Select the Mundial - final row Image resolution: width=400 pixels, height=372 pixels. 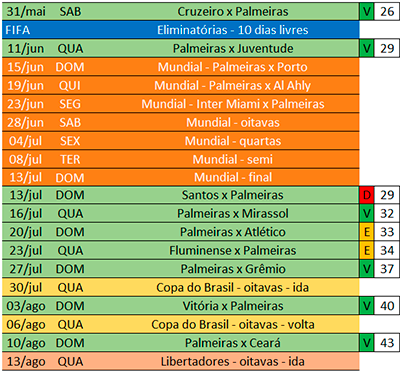click(x=181, y=177)
